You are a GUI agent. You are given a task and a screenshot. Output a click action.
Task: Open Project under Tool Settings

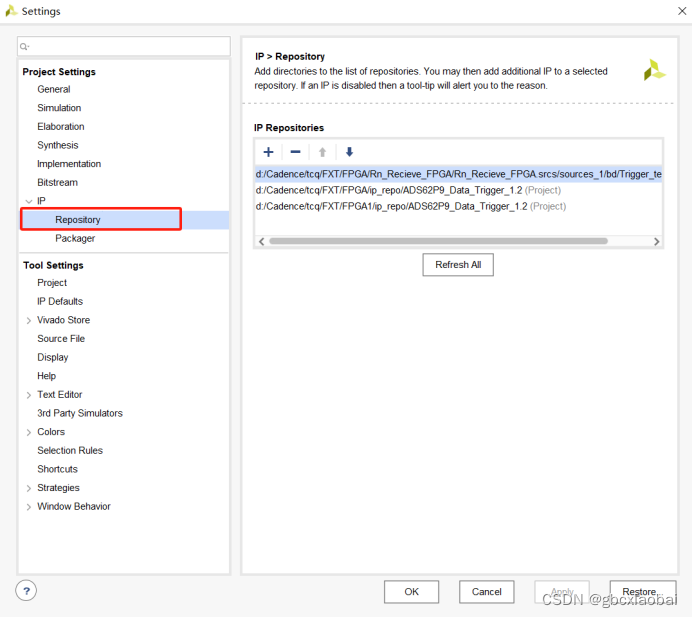click(x=52, y=283)
